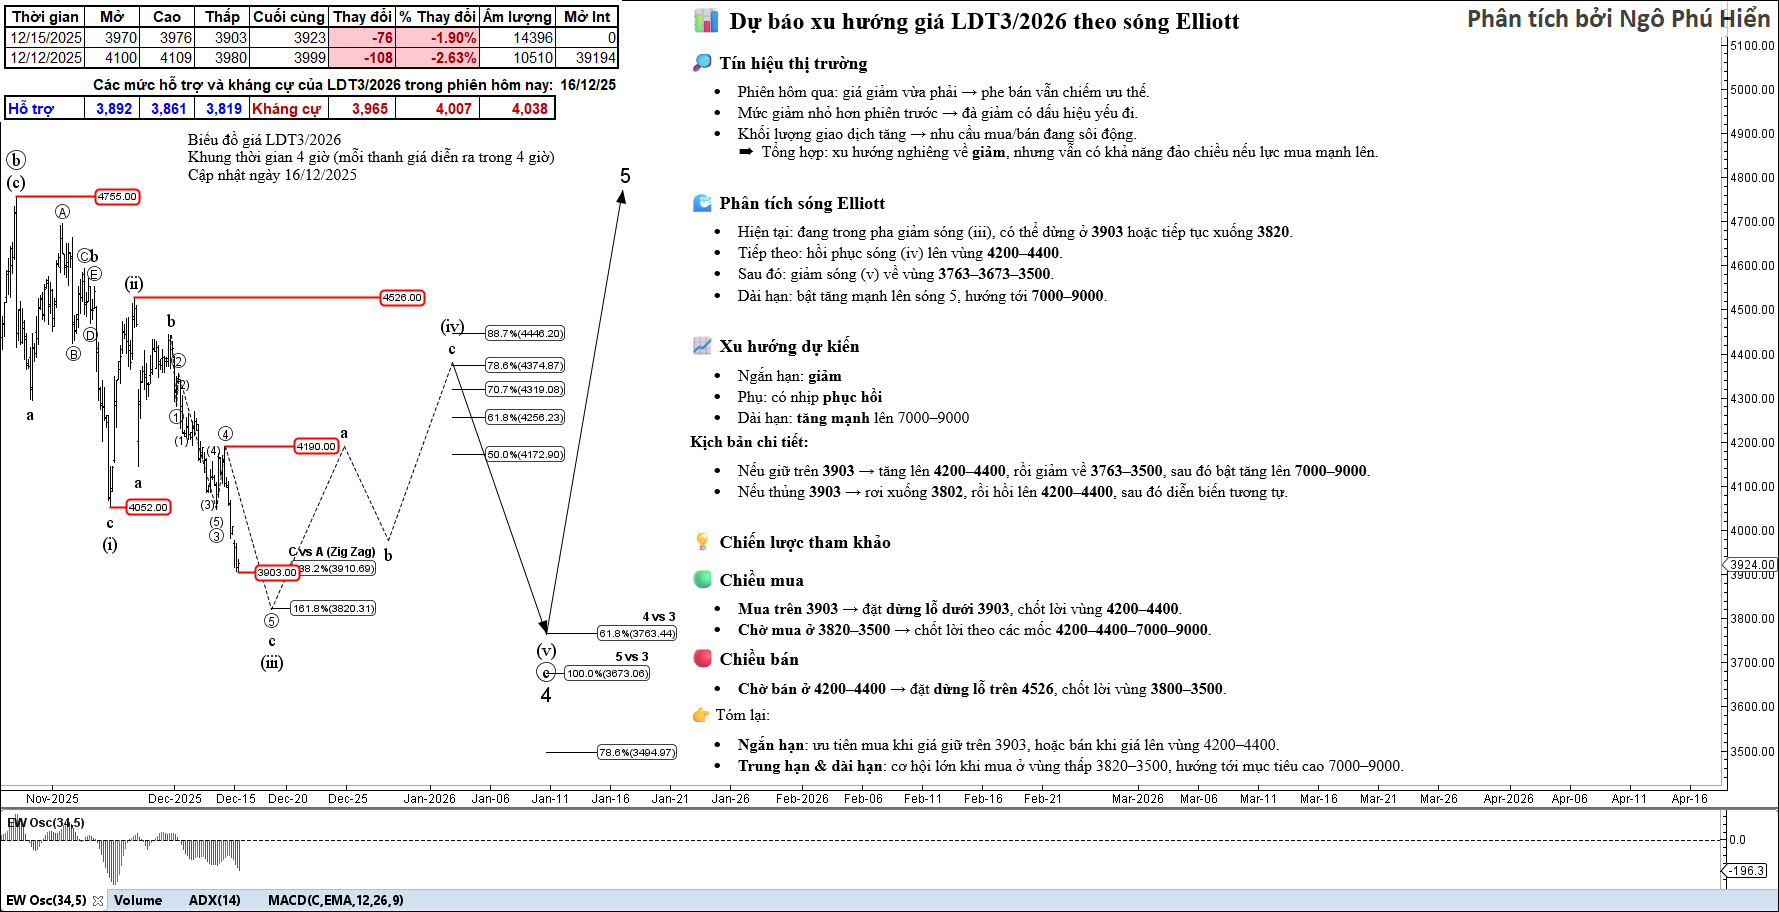
Task: Open the ADX(14) indicator tab
Action: coord(215,900)
